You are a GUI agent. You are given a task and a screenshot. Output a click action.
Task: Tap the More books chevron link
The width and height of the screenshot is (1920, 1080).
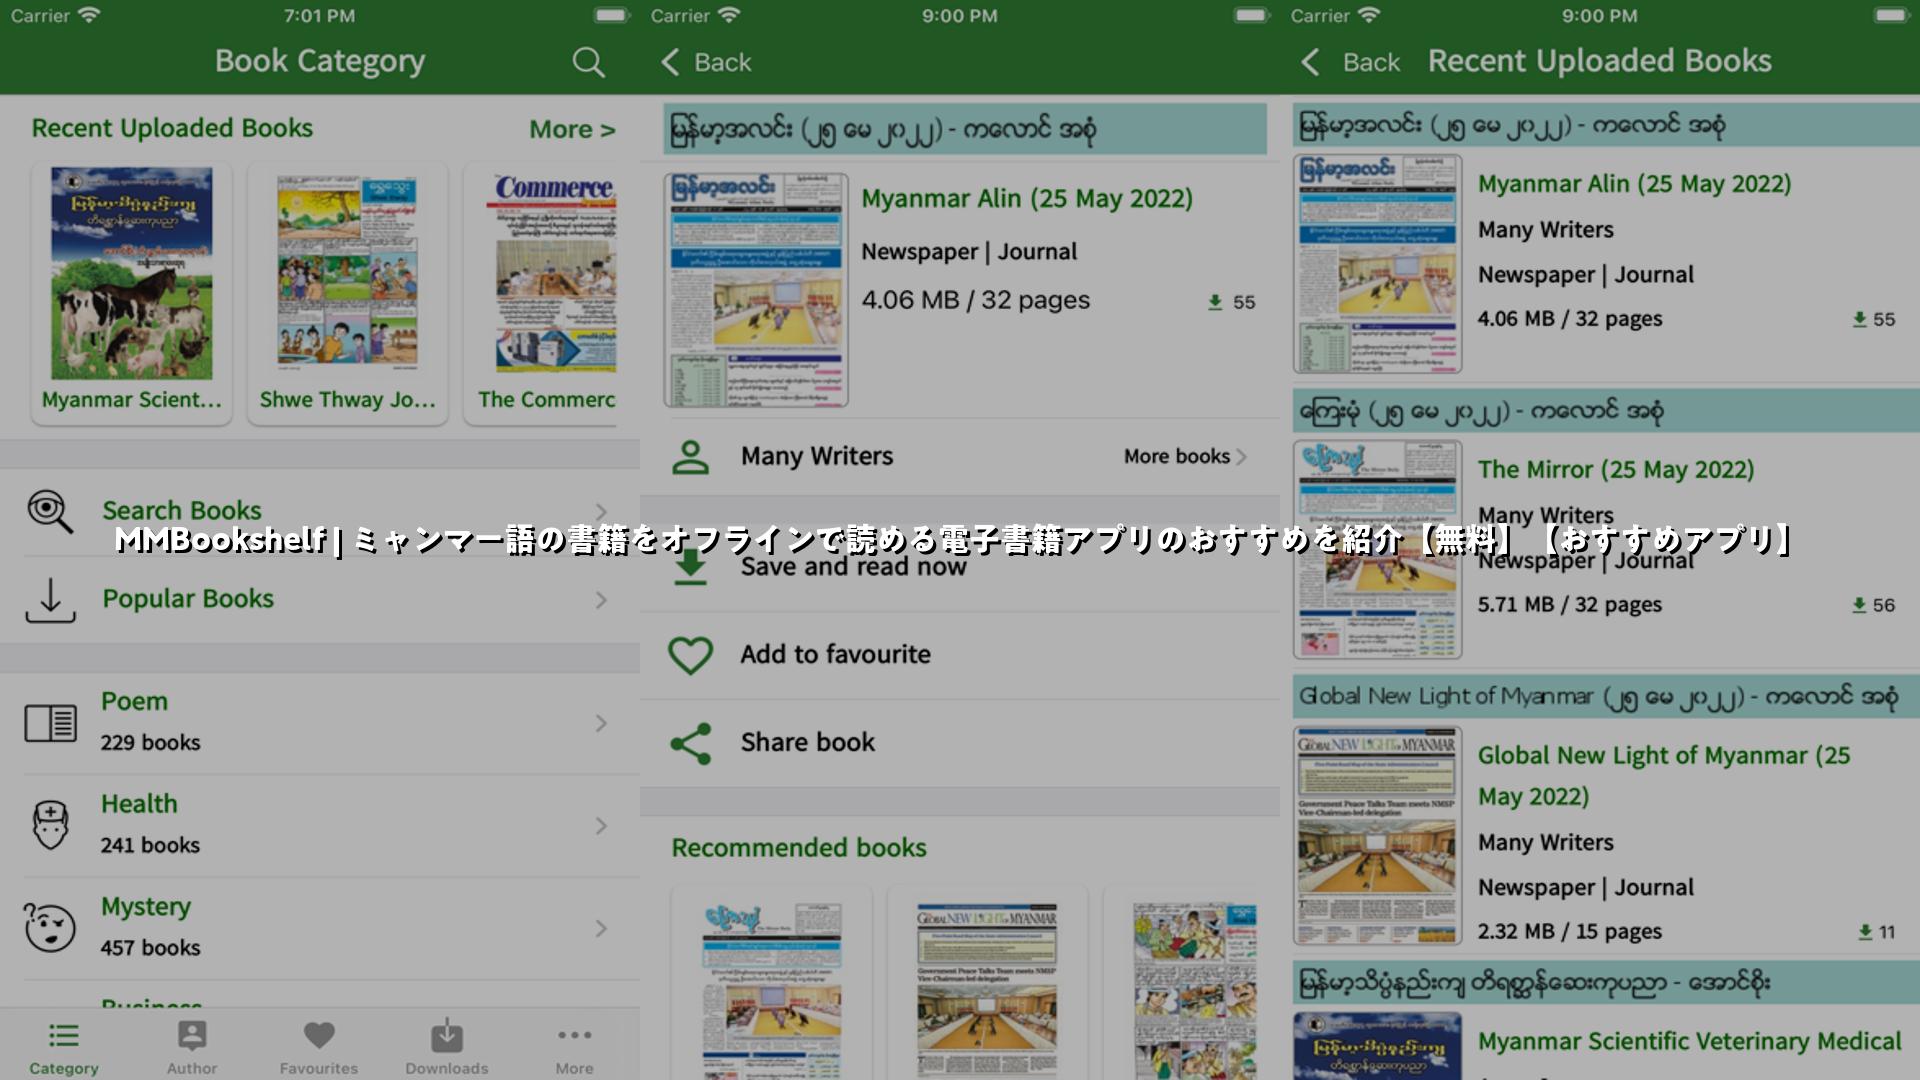point(1185,457)
